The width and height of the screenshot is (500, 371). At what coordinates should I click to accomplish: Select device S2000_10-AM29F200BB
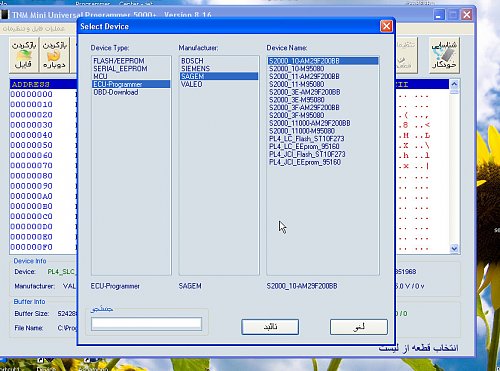click(x=323, y=61)
